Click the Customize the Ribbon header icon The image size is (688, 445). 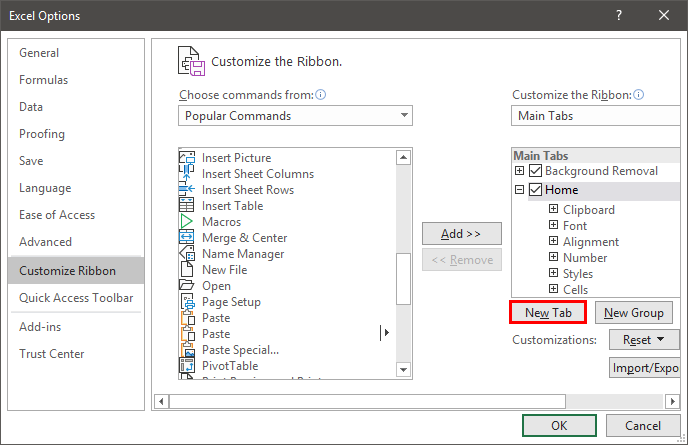click(x=191, y=61)
